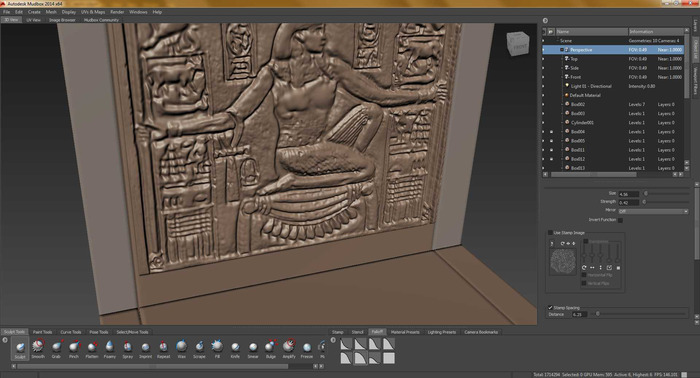Screen dimensions: 700x378
Task: Select the Foamy tool
Action: 110,349
